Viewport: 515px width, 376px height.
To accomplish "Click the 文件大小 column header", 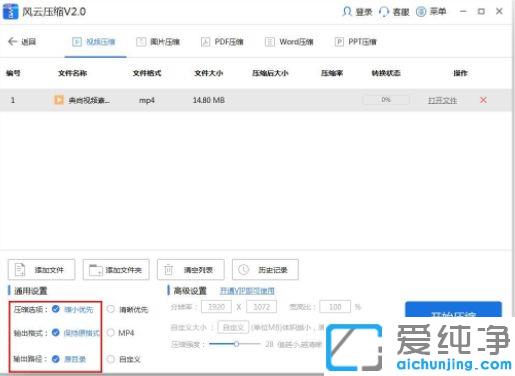I will tap(209, 73).
